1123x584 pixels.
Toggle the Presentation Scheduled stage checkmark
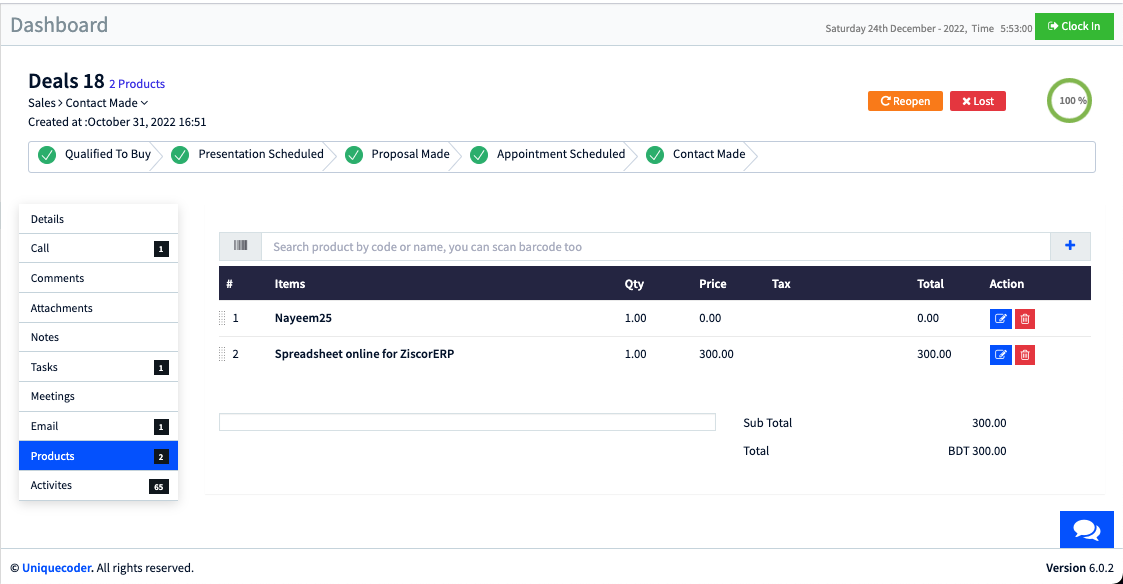tap(180, 155)
